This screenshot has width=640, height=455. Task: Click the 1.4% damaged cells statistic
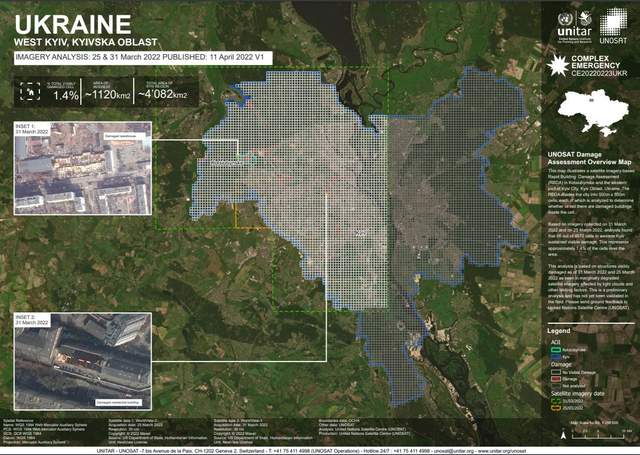click(x=66, y=96)
